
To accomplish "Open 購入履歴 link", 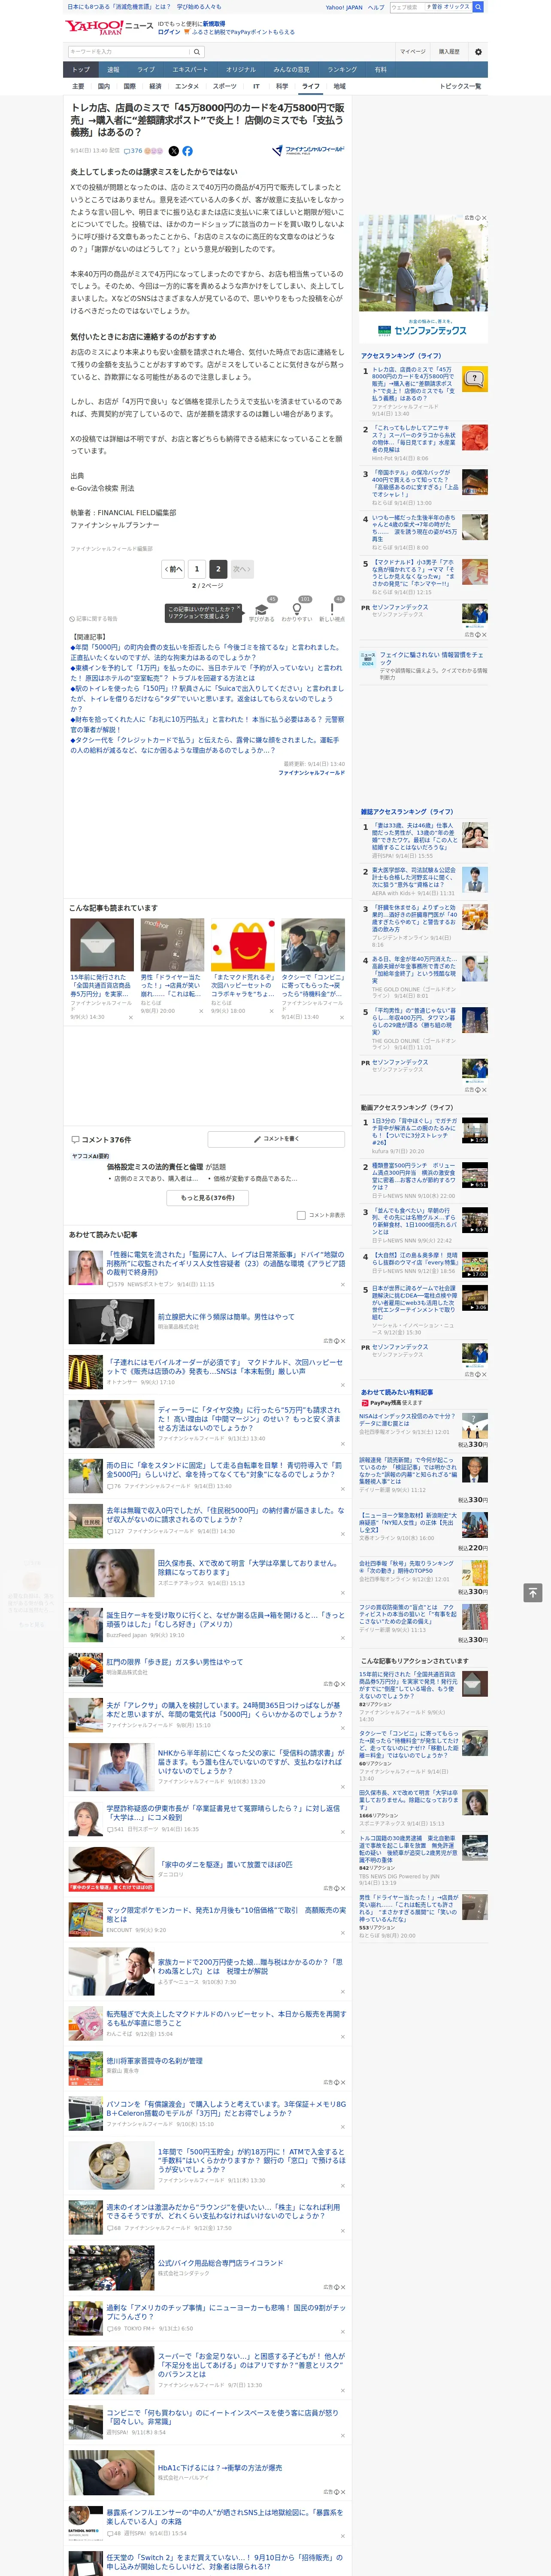I will [x=449, y=52].
